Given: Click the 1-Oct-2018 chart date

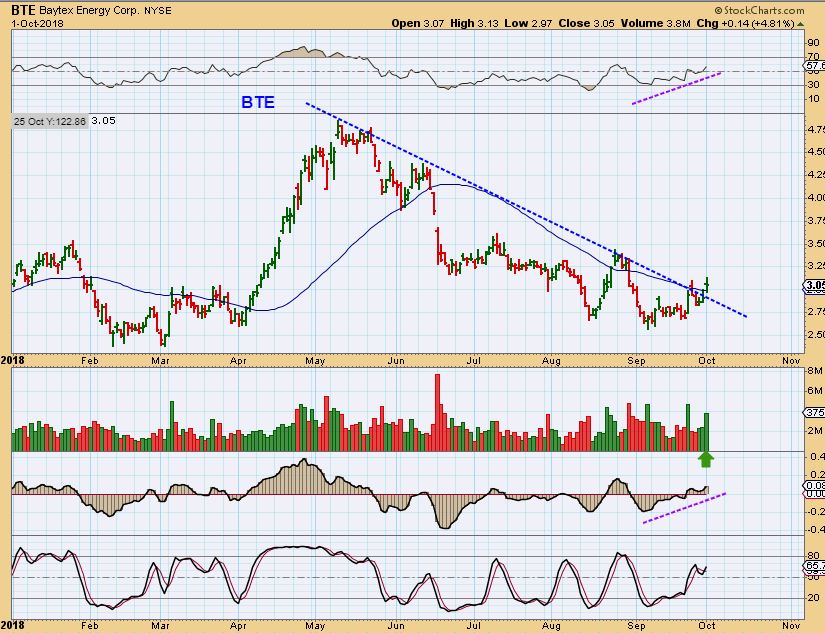Looking at the screenshot, I should pos(37,24).
